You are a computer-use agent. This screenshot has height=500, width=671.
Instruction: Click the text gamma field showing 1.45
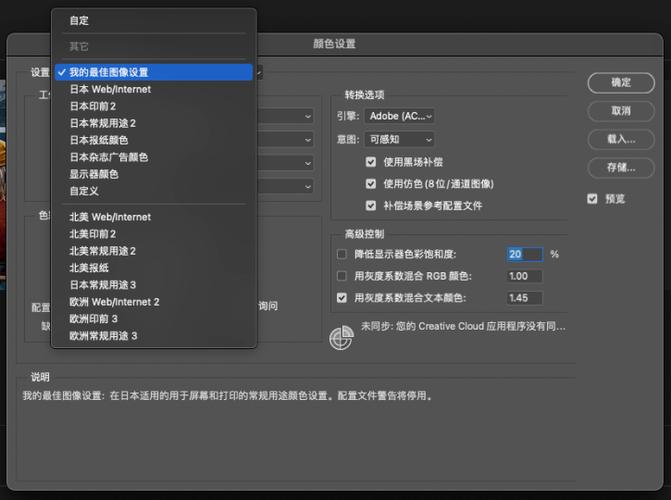tap(524, 298)
